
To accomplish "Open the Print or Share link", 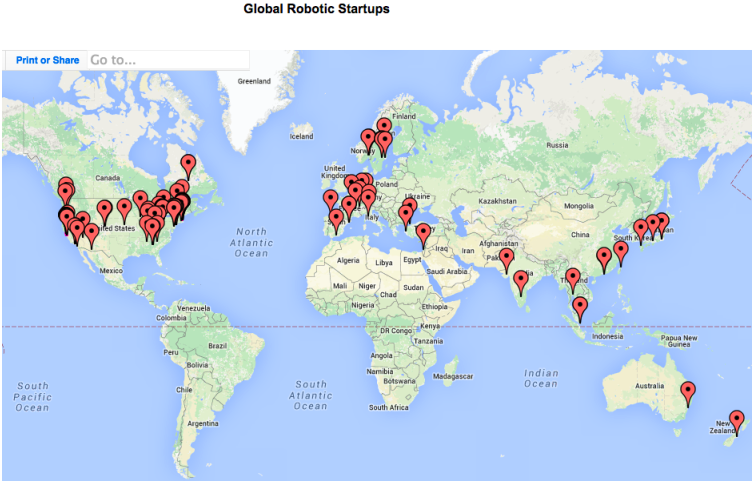I will point(48,60).
